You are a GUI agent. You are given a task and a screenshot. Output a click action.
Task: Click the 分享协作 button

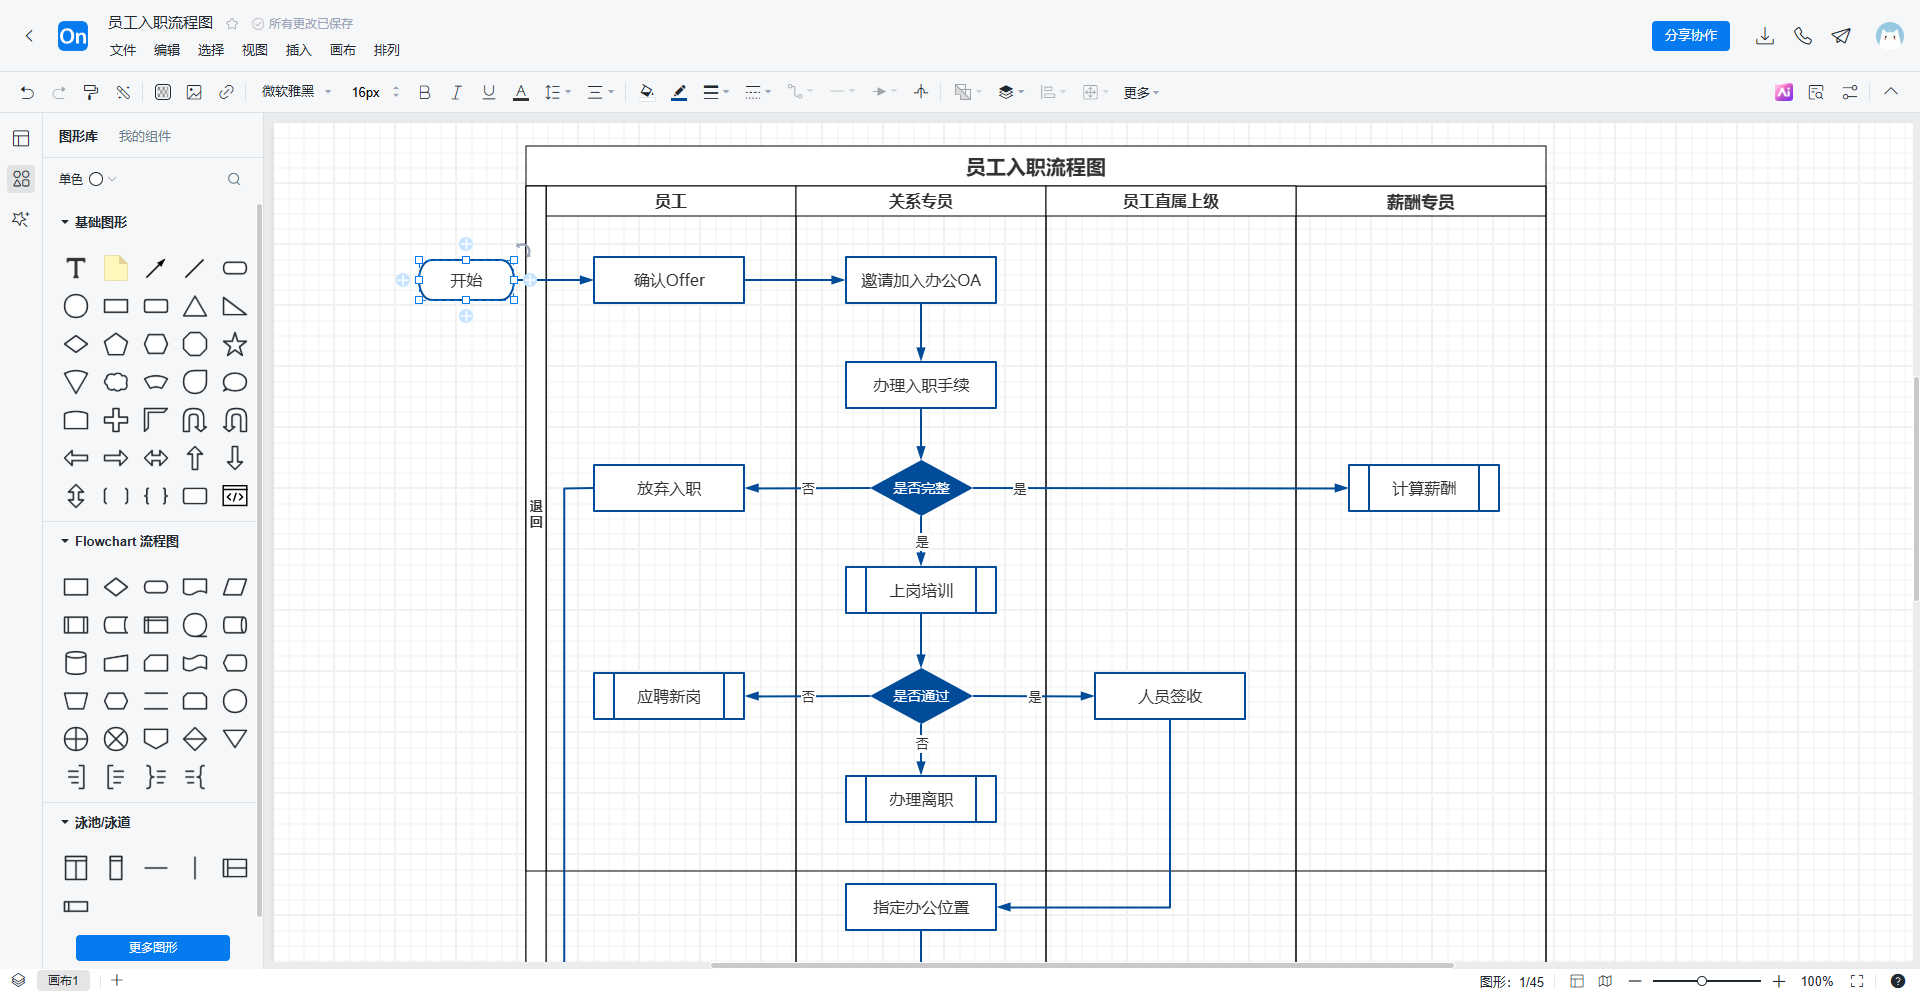1690,36
